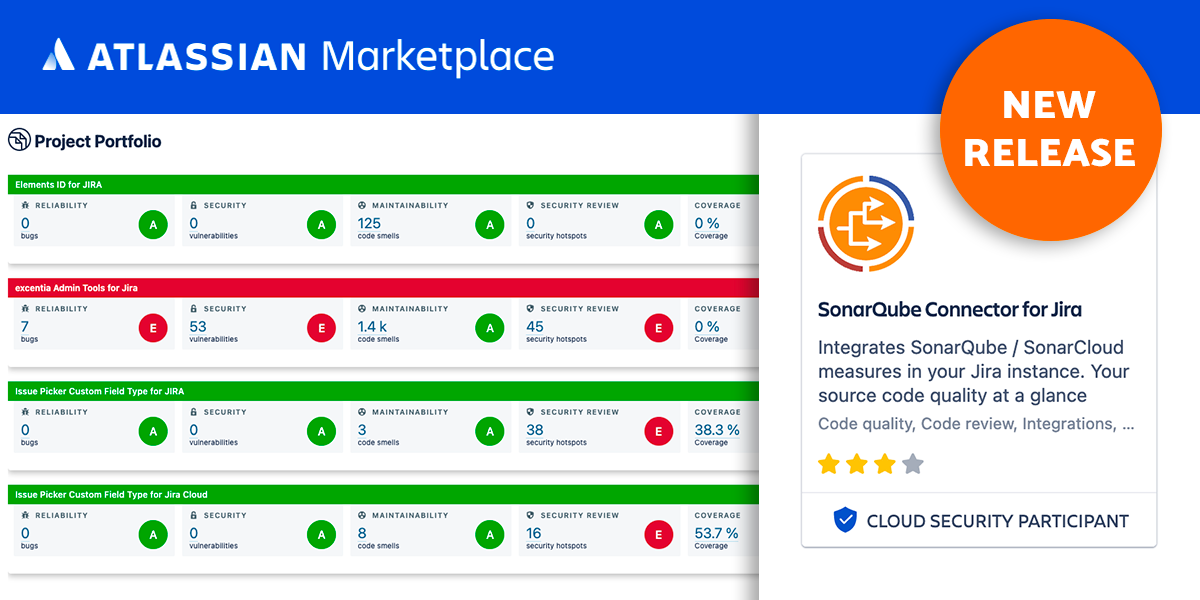Click 'Code quality, Code review, Integrations' categories text
This screenshot has height=600, width=1200.
click(976, 424)
